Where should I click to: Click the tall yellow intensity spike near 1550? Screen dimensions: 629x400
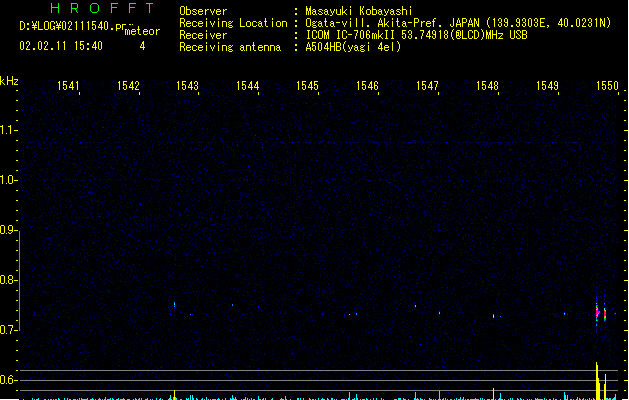click(597, 381)
